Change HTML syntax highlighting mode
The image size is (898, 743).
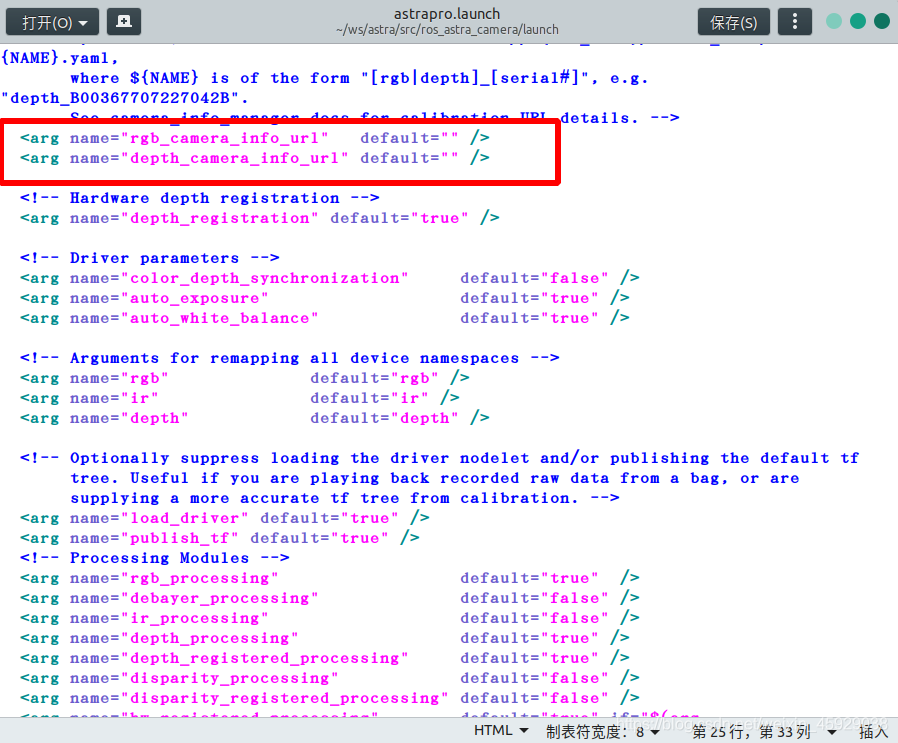click(500, 730)
